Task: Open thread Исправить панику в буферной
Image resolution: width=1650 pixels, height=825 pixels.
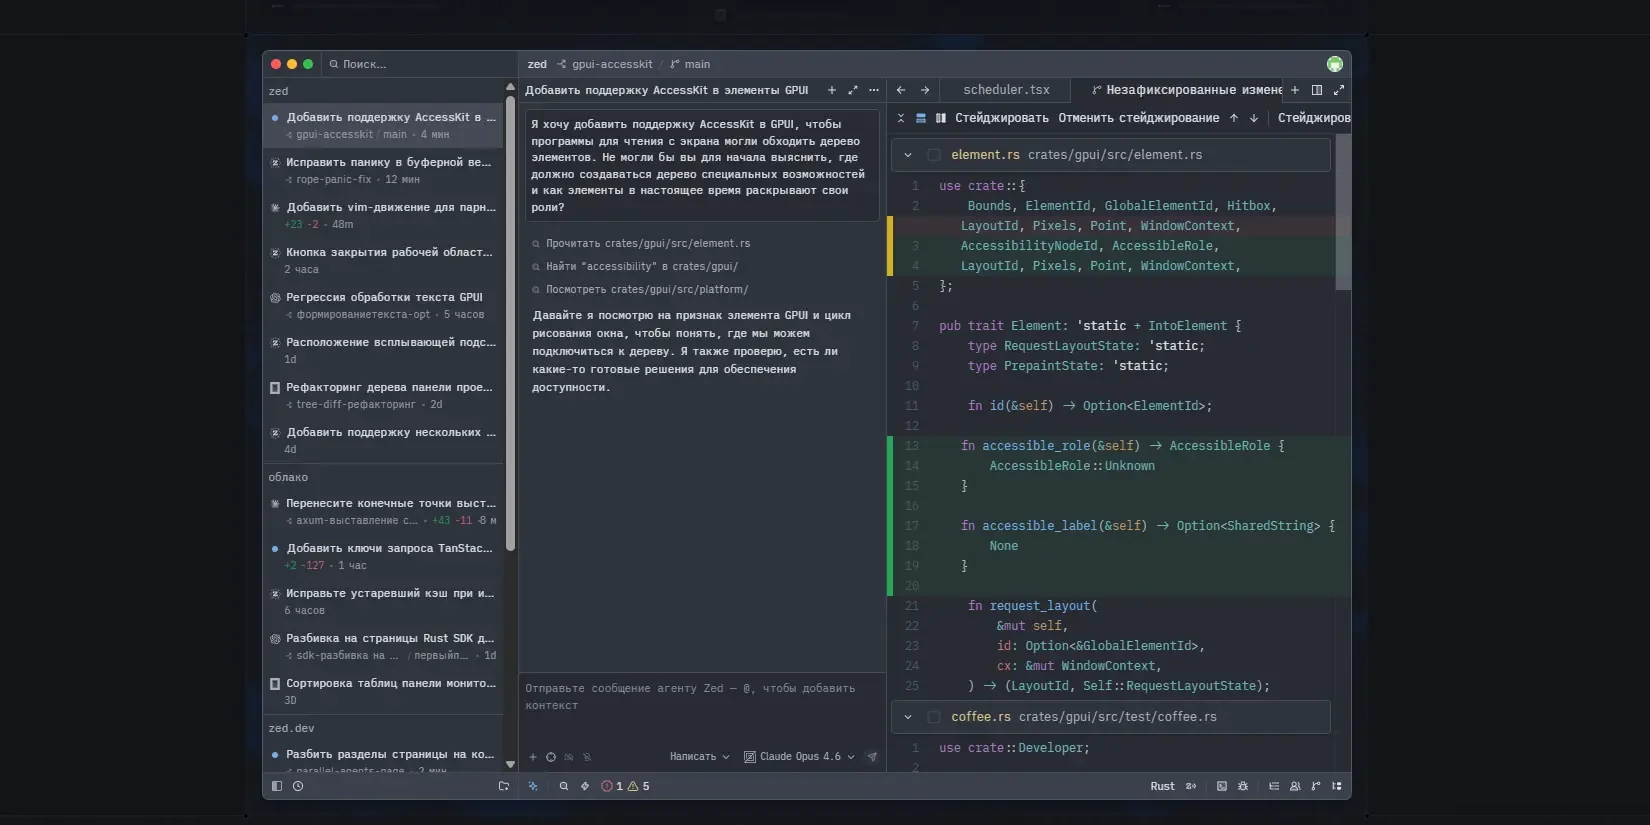Action: (384, 171)
